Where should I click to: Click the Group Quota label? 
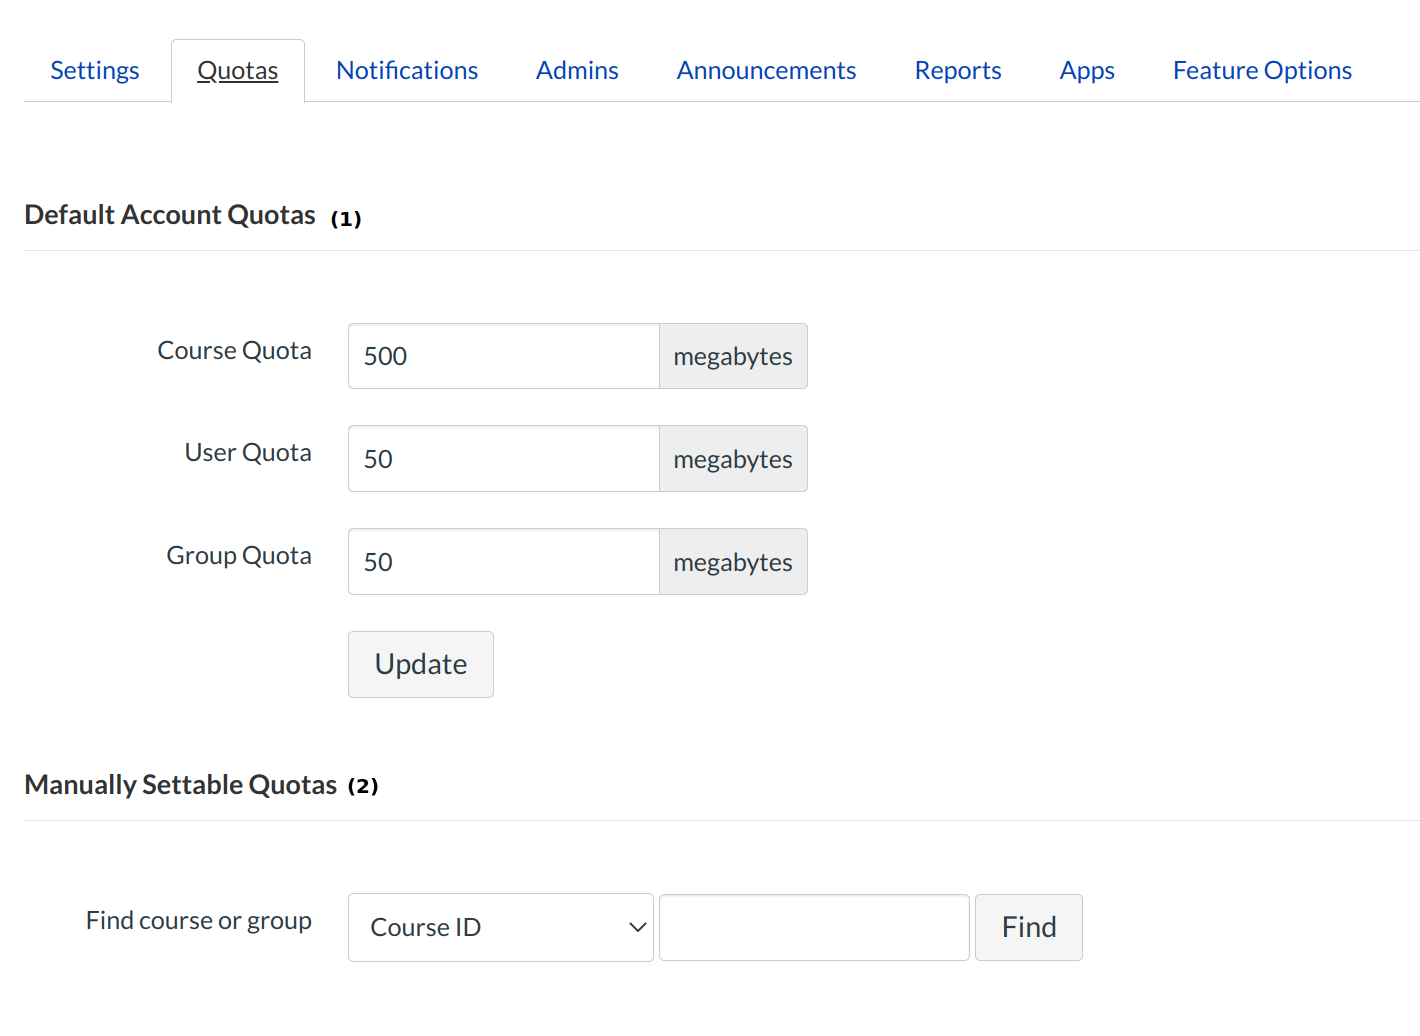239,556
